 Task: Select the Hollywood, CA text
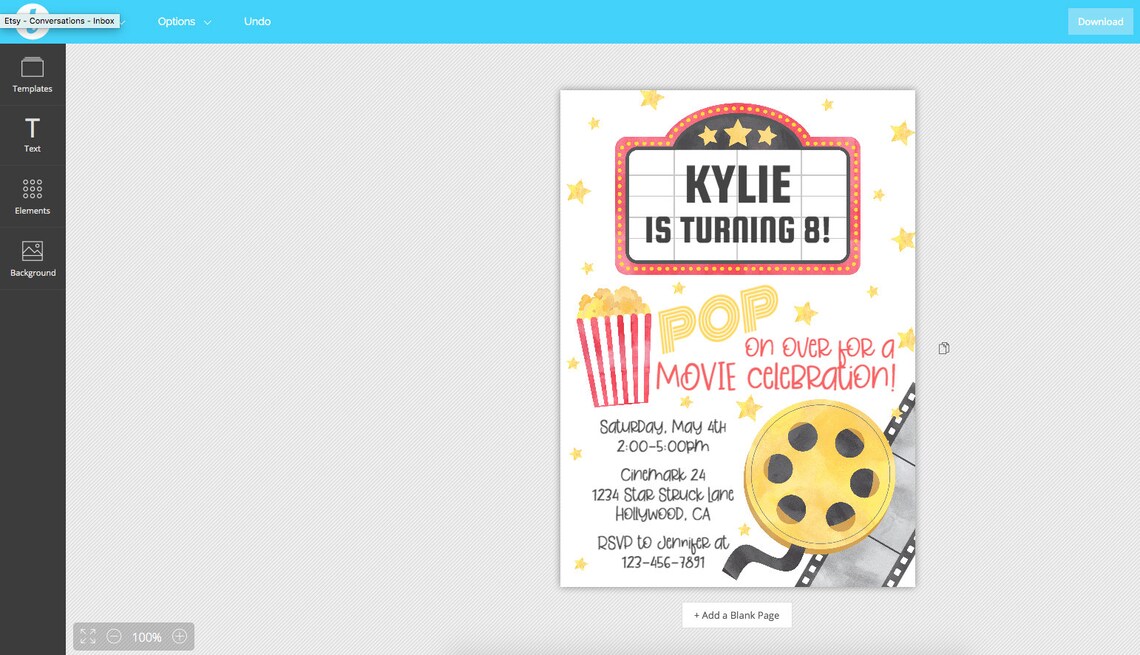coord(662,515)
